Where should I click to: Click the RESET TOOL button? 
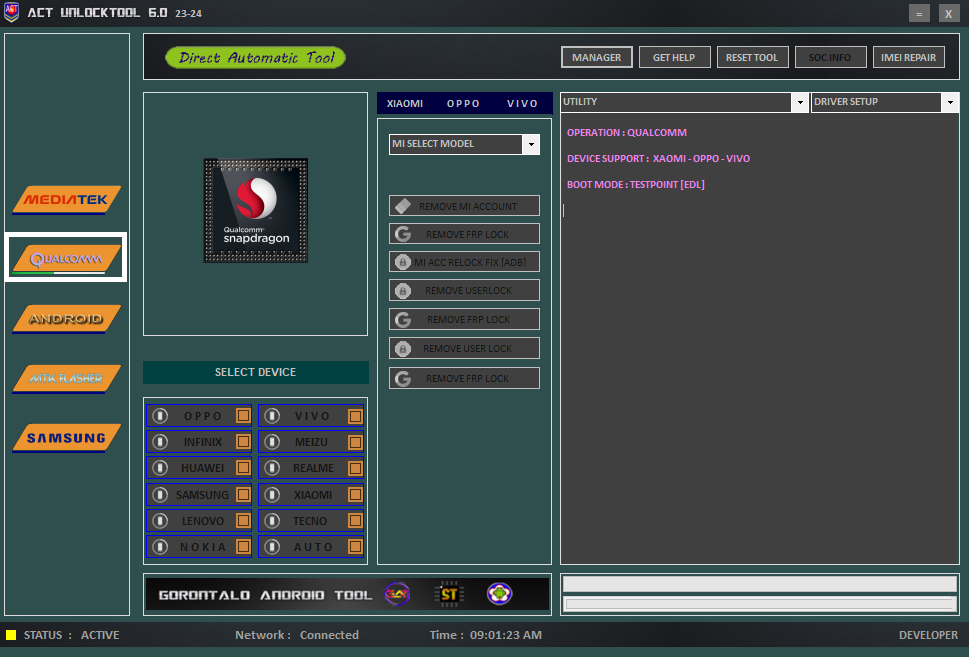(x=752, y=57)
